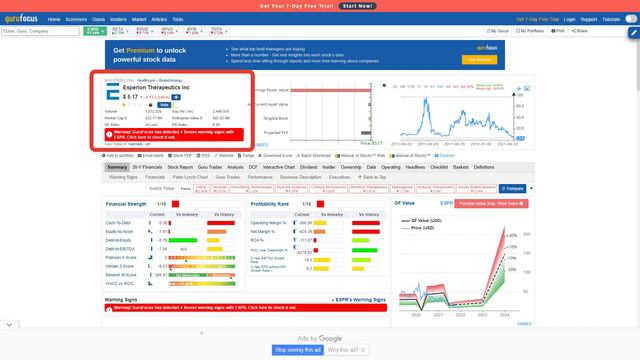Click the blue plus button beside the price
The height and width of the screenshot is (360, 640).
point(176,97)
